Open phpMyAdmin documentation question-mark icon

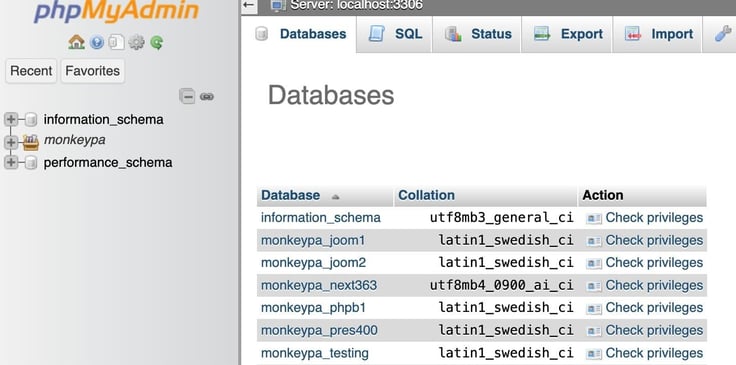(x=97, y=43)
